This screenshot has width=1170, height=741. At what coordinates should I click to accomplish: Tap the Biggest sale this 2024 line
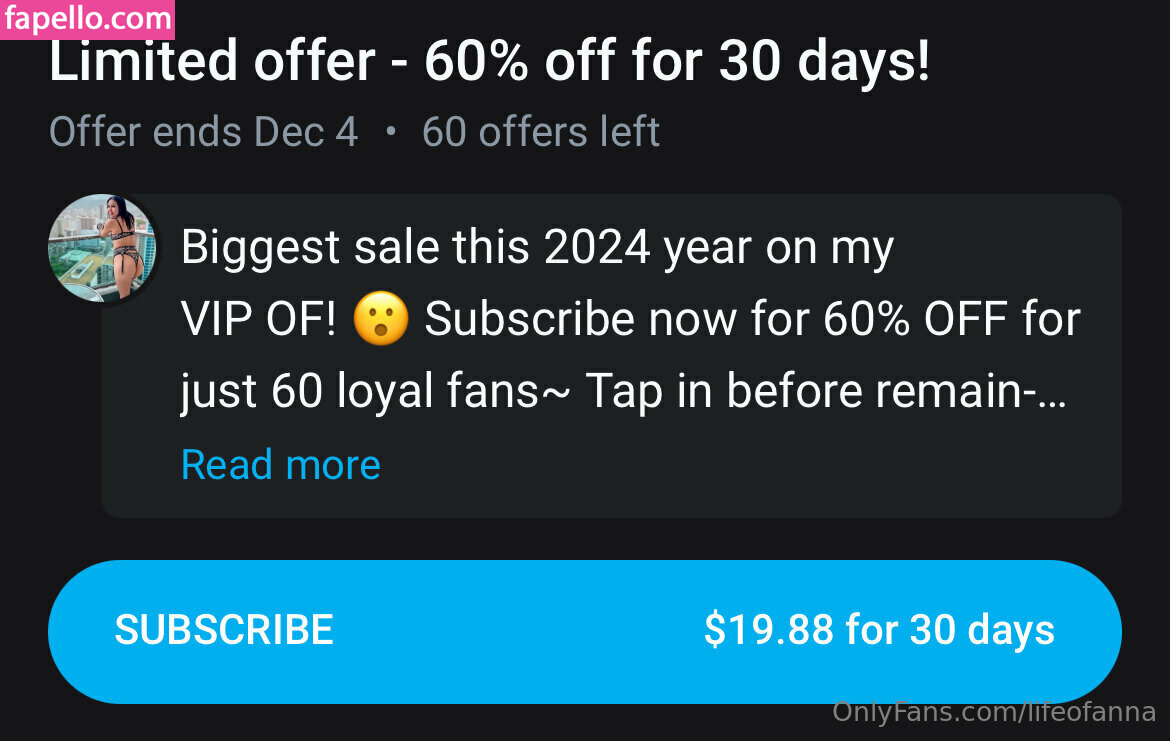tap(537, 248)
